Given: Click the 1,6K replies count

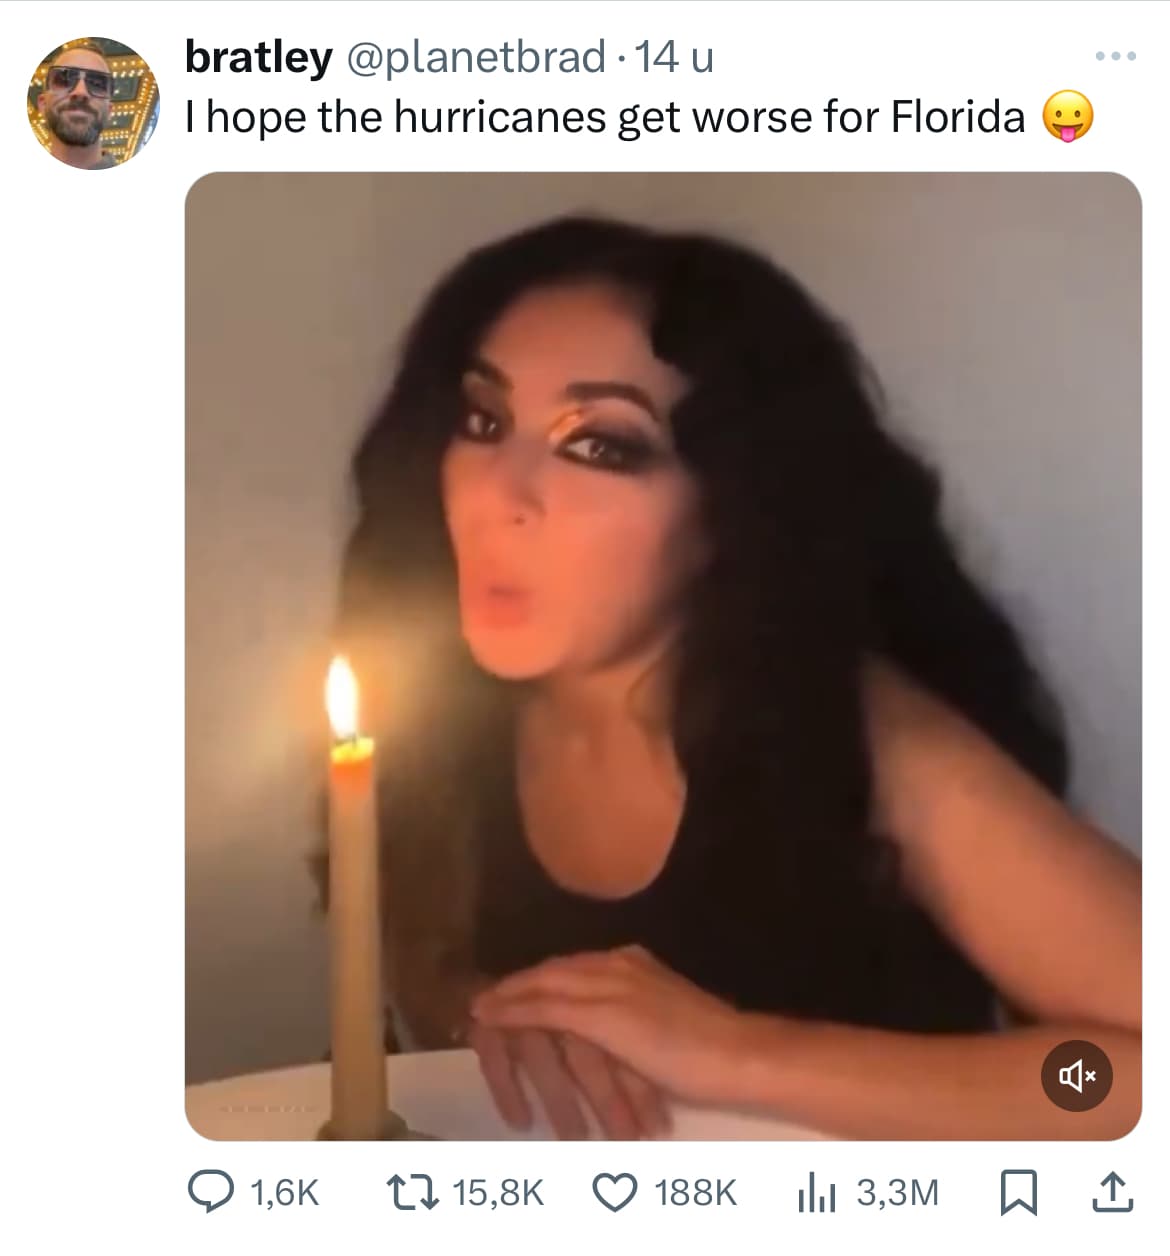Looking at the screenshot, I should click(285, 1192).
